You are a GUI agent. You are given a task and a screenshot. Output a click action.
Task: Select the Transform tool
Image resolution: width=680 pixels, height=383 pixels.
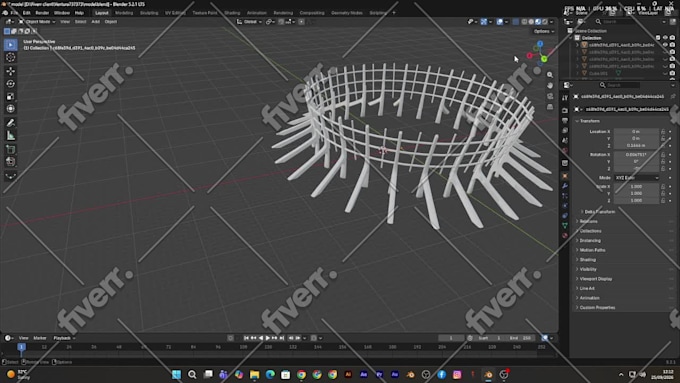click(11, 108)
